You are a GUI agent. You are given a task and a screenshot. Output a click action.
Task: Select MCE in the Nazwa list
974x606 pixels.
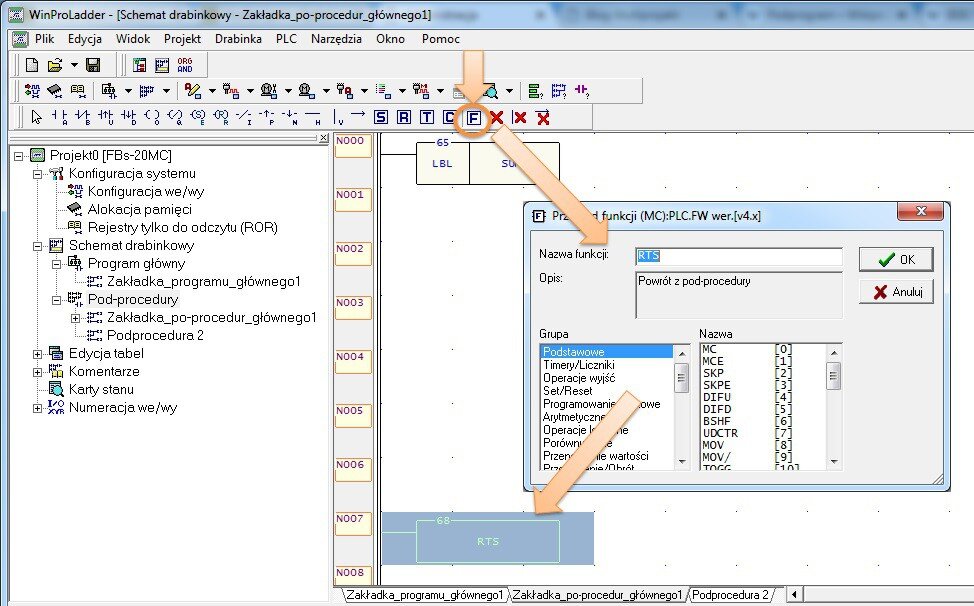pos(713,361)
